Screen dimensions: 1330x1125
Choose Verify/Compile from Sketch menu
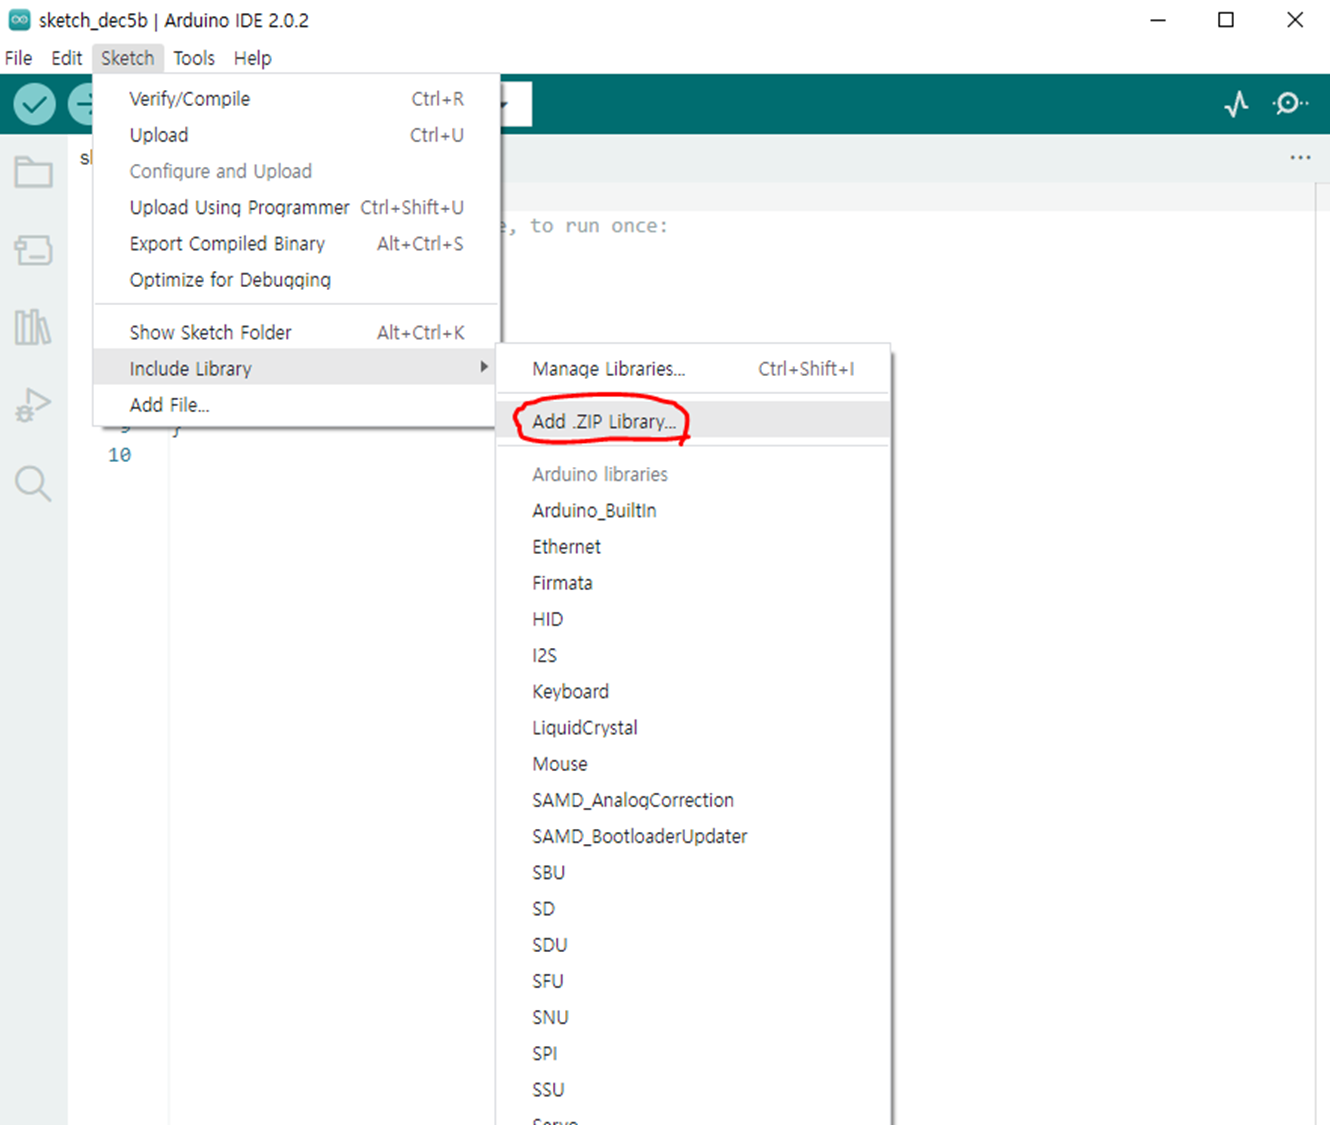[296, 99]
